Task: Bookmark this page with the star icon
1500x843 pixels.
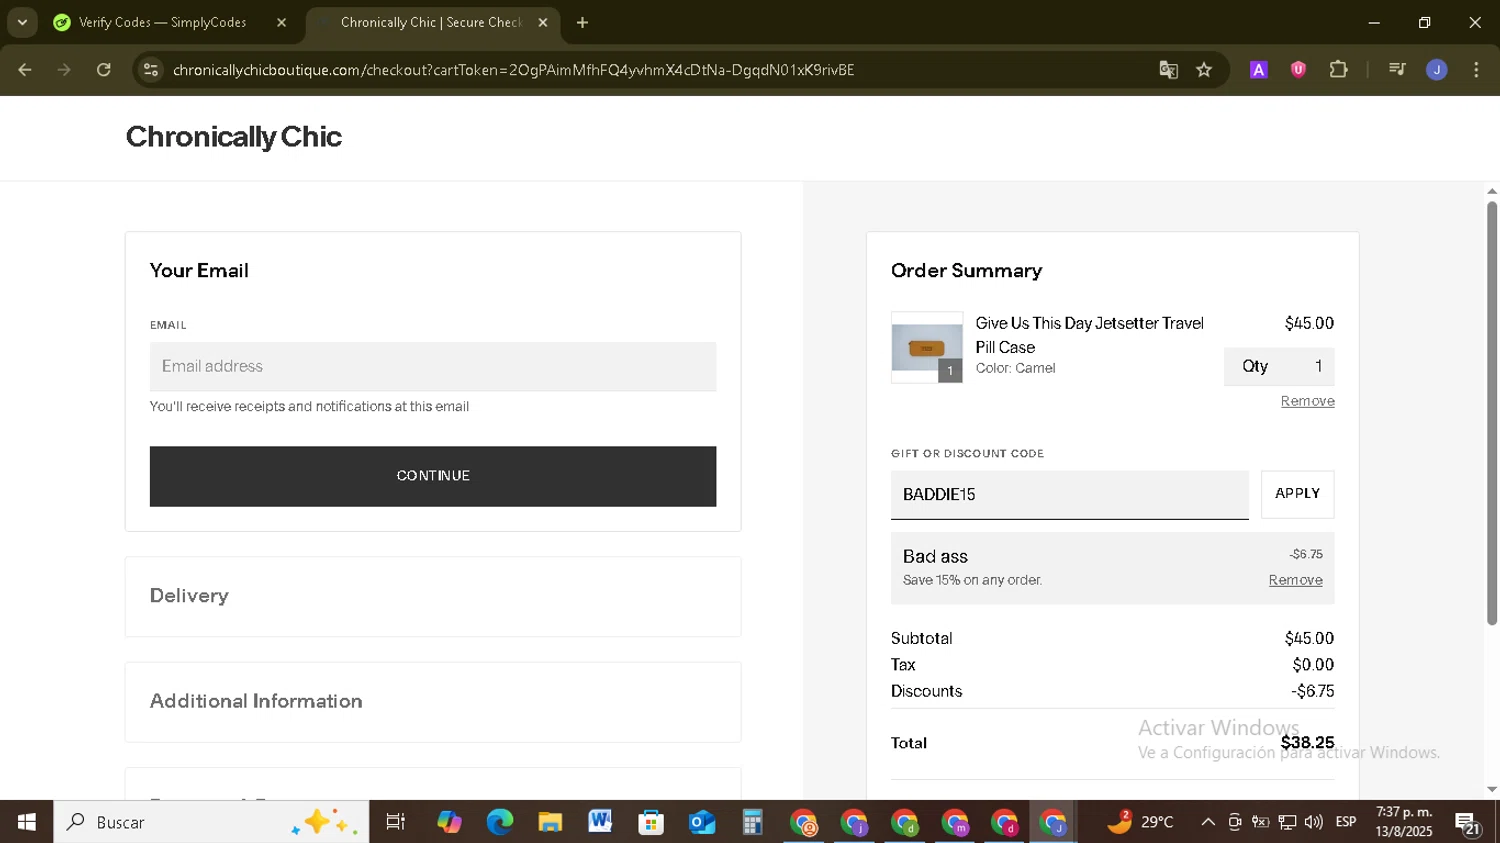Action: 1204,70
